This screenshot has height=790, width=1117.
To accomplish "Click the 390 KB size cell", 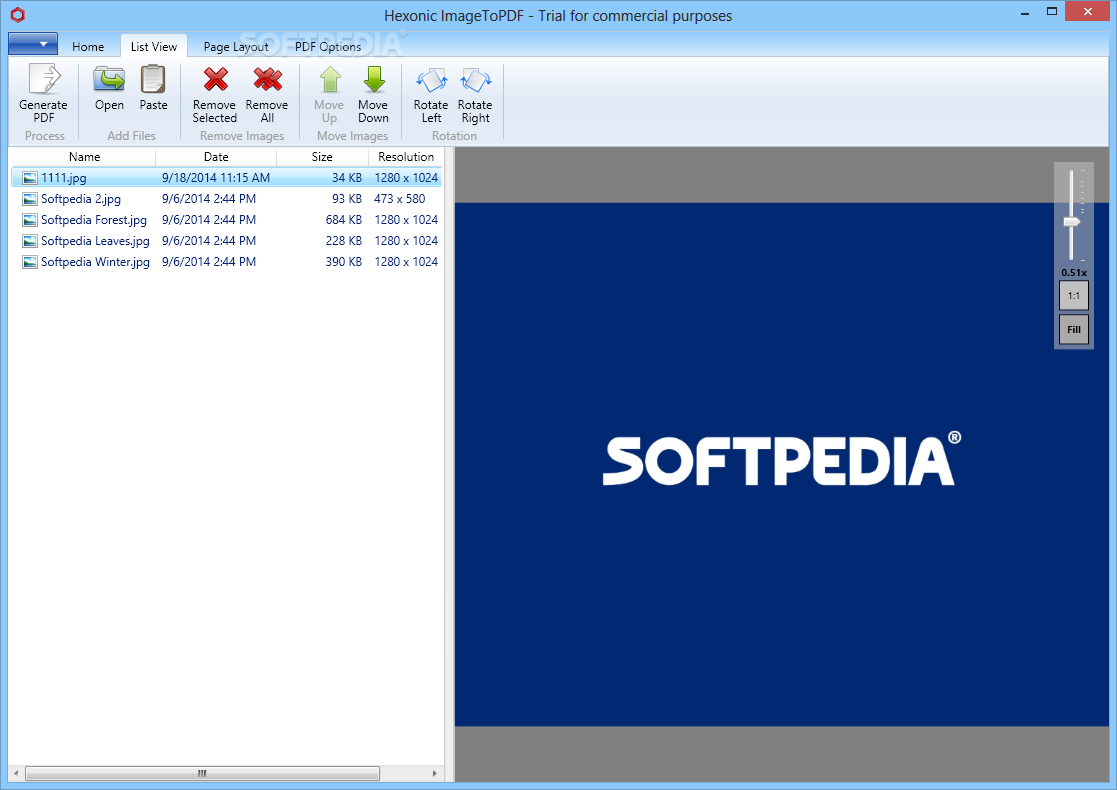I will [x=343, y=262].
